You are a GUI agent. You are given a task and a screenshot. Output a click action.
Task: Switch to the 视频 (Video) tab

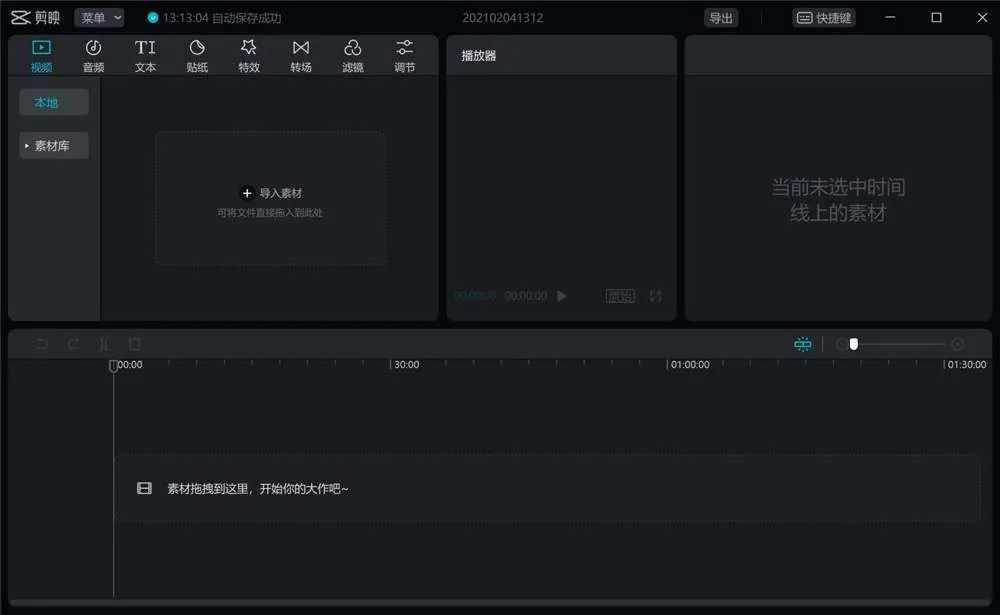[41, 55]
